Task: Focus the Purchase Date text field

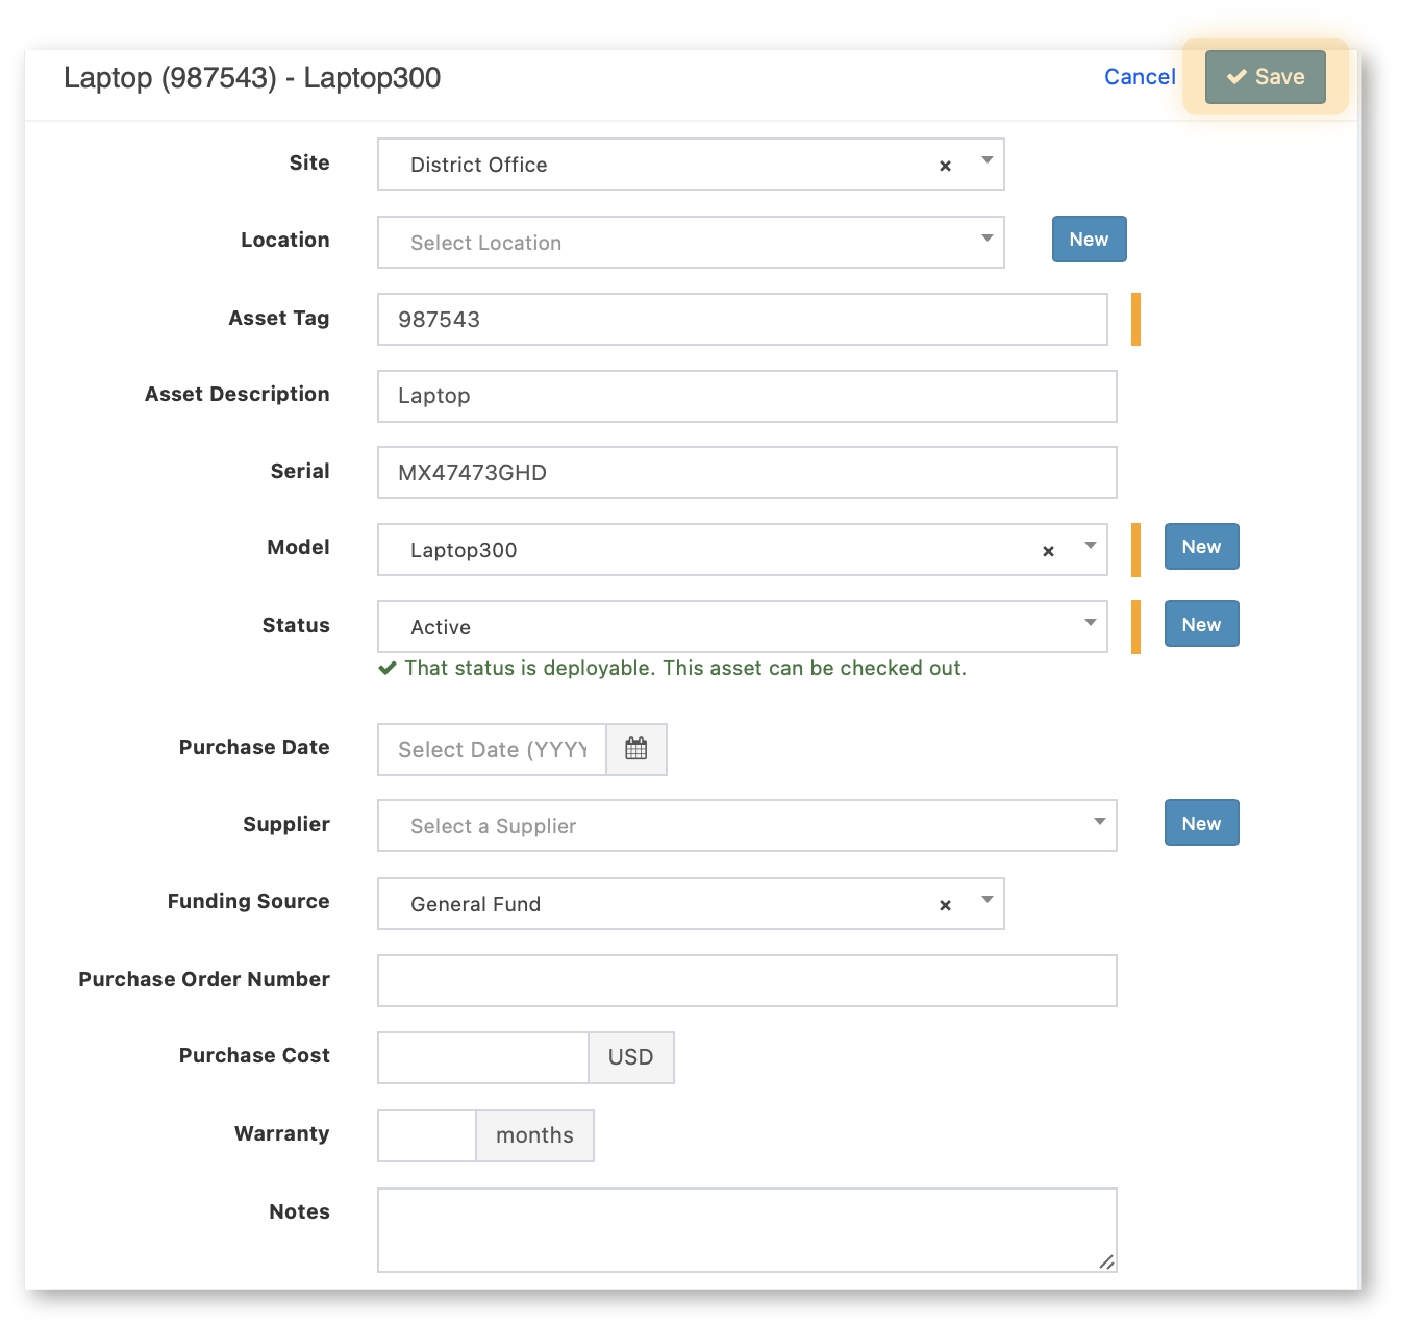Action: [x=492, y=749]
